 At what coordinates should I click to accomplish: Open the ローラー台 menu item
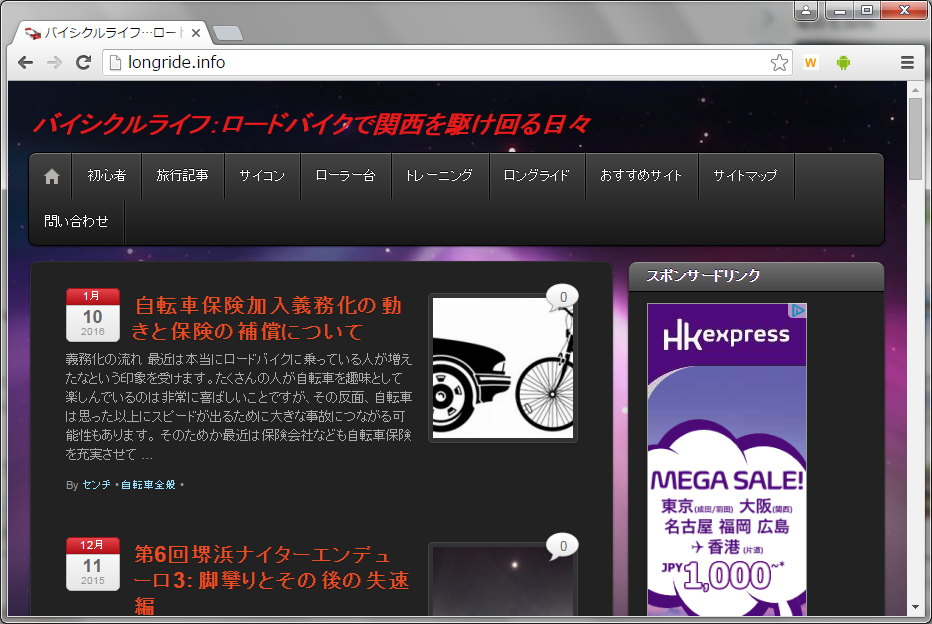point(345,176)
